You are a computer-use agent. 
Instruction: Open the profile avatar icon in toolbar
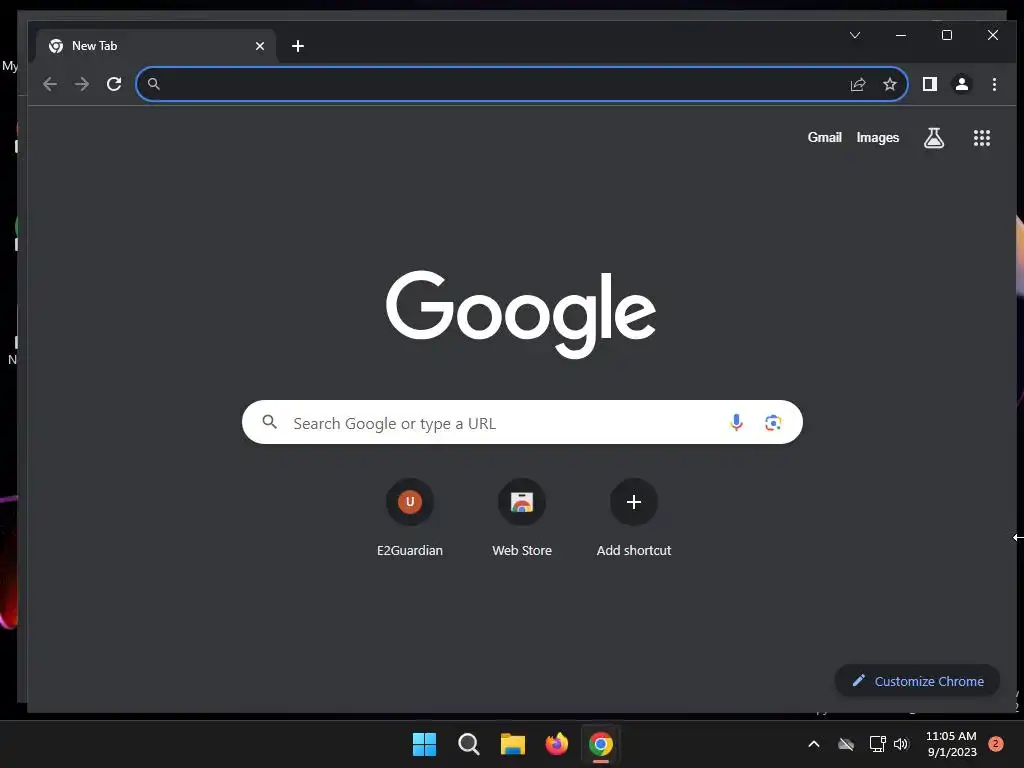(x=962, y=84)
